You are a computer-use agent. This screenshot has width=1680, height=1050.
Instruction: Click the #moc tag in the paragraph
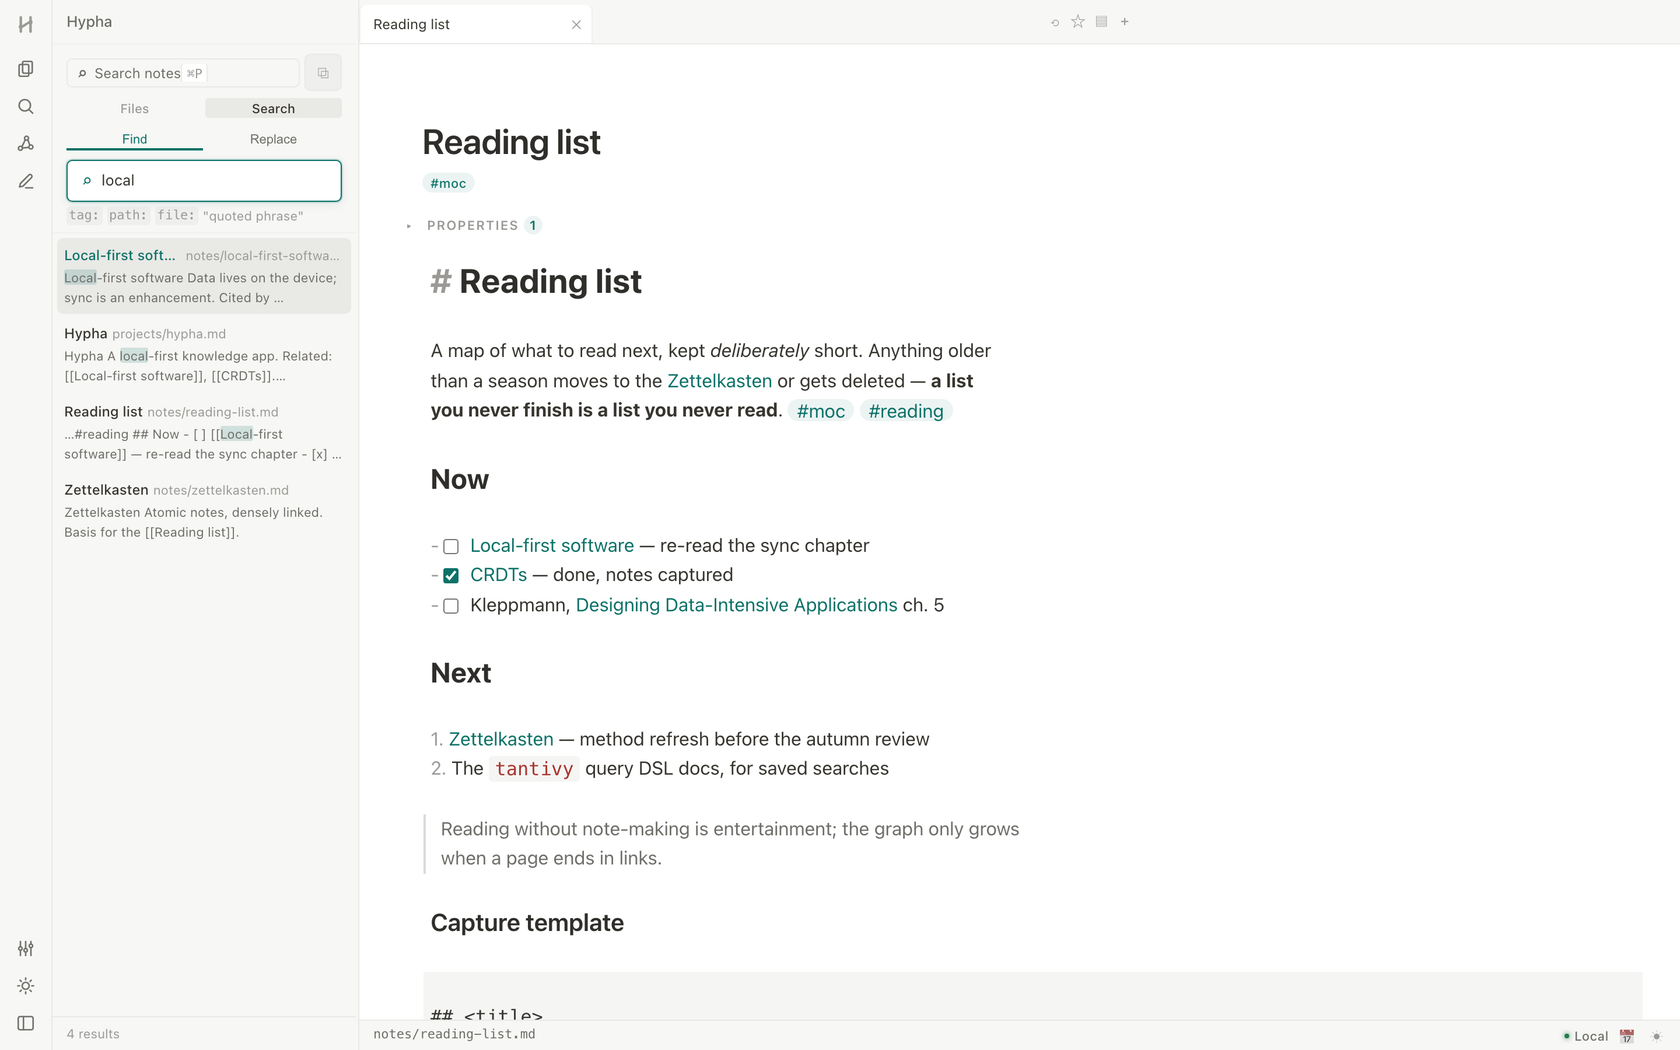(821, 411)
